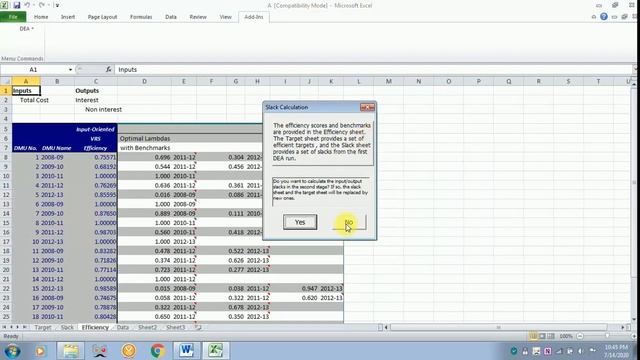Switch to the Home ribbon tab
Image resolution: width=640 pixels, height=360 pixels.
click(x=41, y=17)
